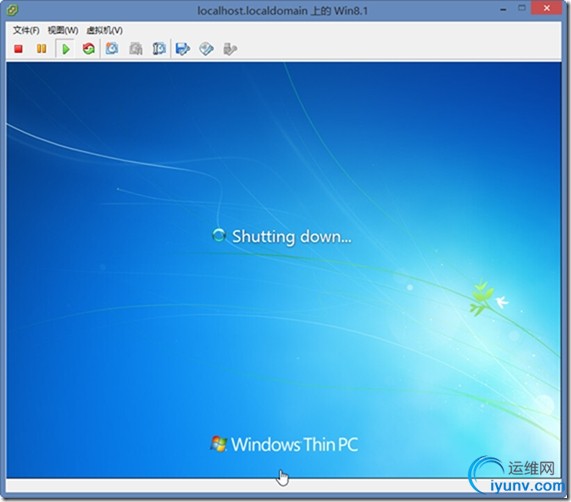Click the floppy drive connect icon

click(183, 49)
